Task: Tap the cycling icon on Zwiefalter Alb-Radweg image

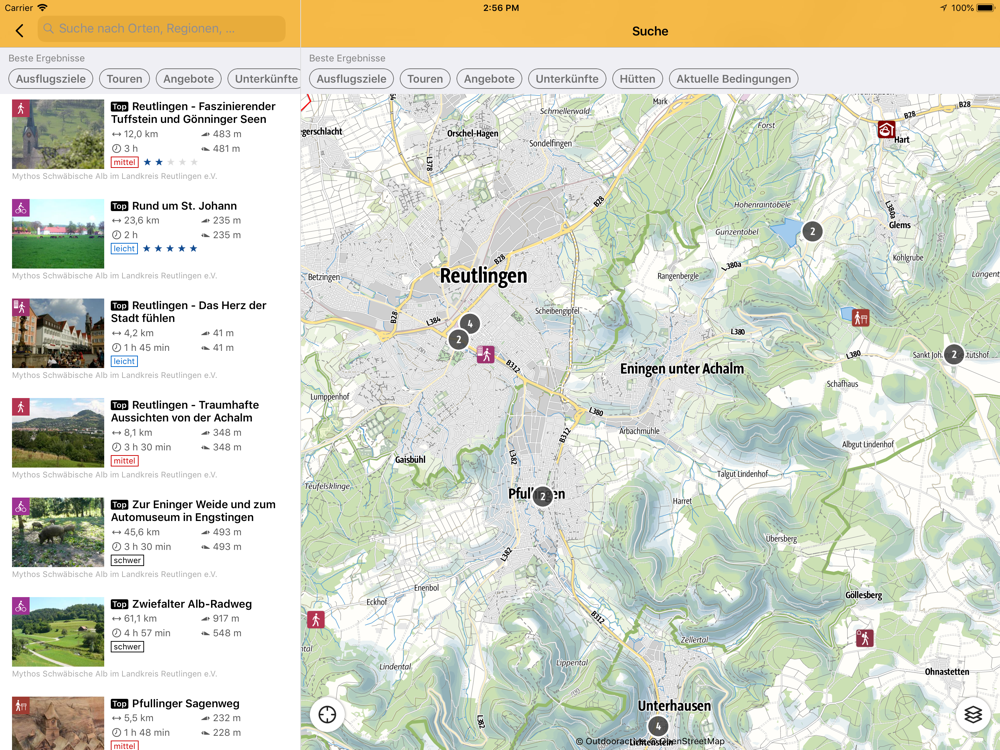Action: (x=21, y=606)
